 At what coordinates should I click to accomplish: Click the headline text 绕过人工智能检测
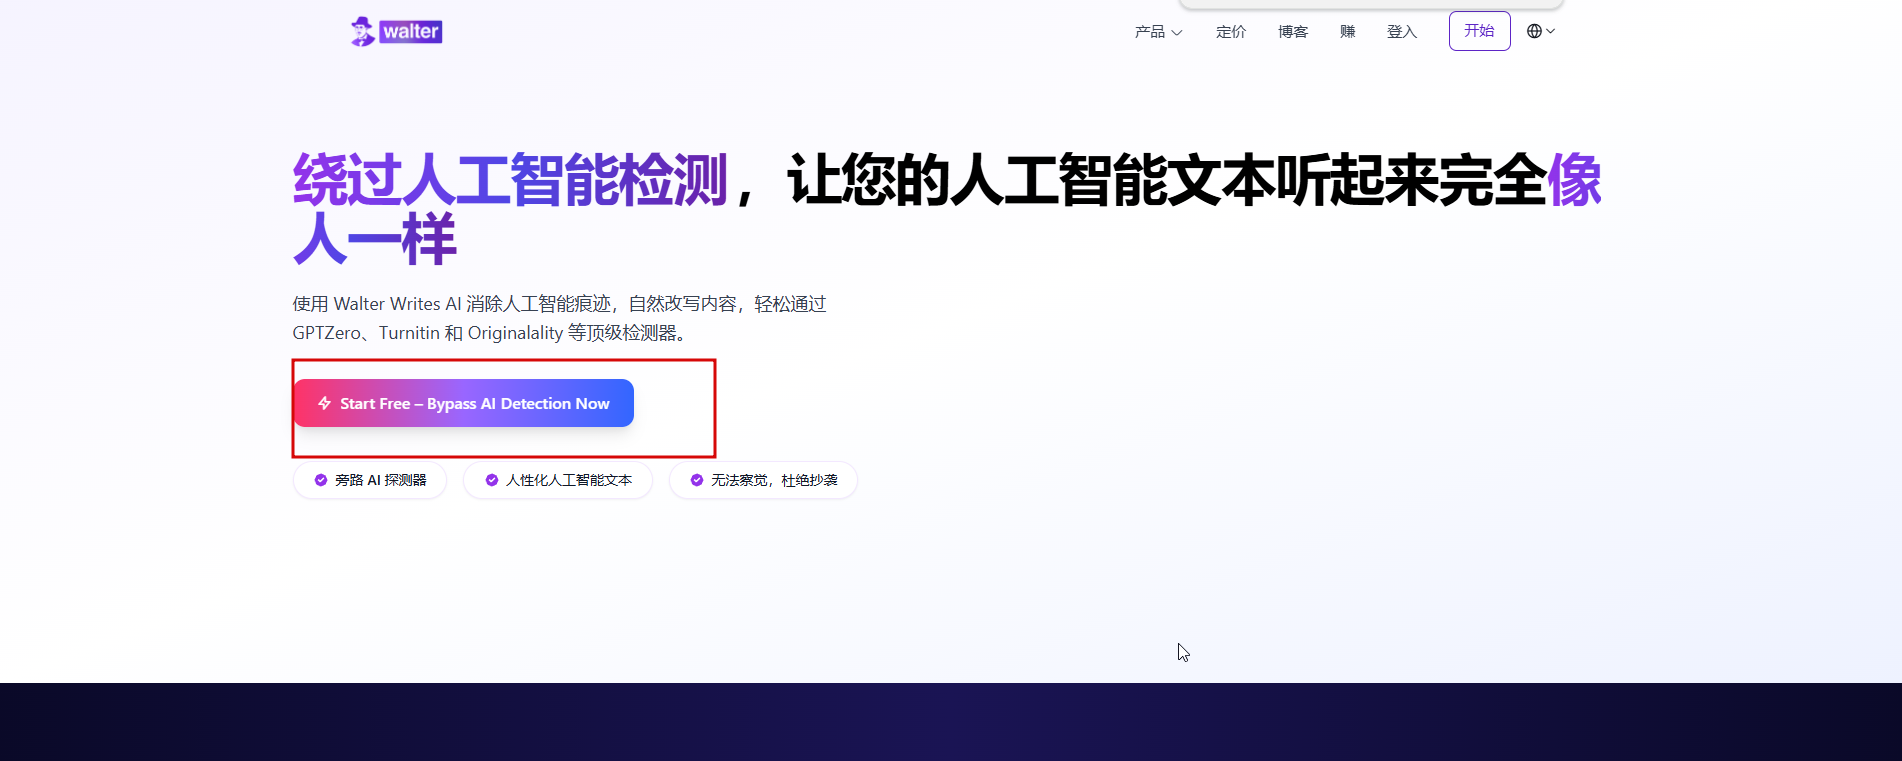point(510,181)
